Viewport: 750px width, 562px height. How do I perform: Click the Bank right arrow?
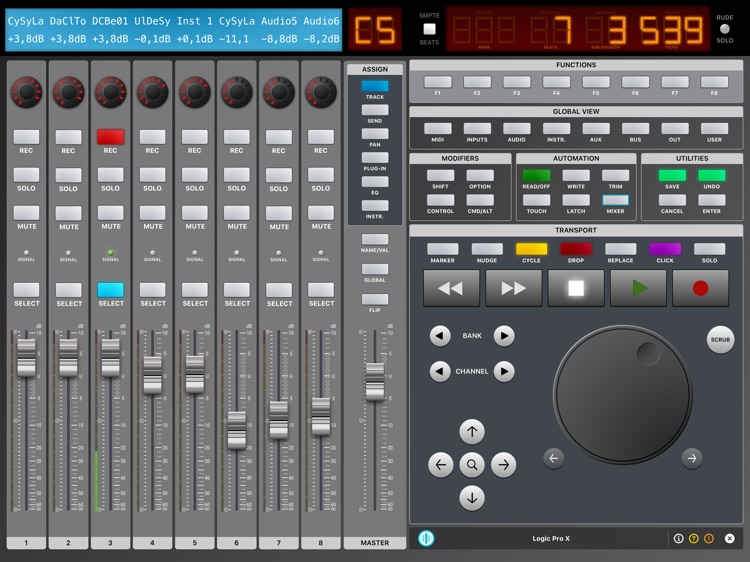[x=504, y=336]
